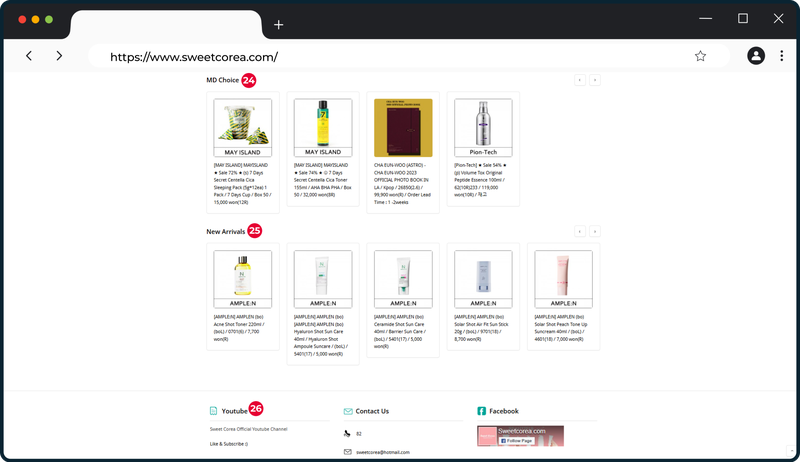The image size is (800, 462).
Task: Go forward using the browser forward arrow
Action: coord(59,56)
